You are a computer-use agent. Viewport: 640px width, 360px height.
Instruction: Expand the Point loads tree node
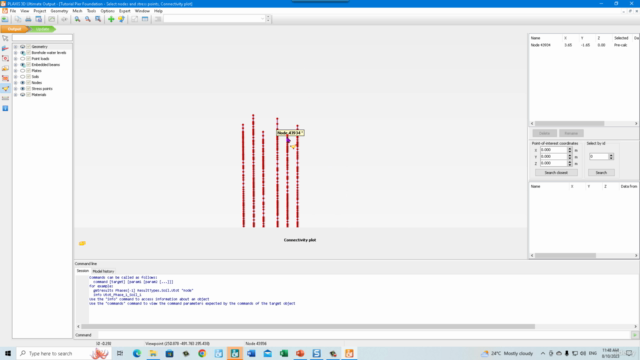click(x=16, y=59)
